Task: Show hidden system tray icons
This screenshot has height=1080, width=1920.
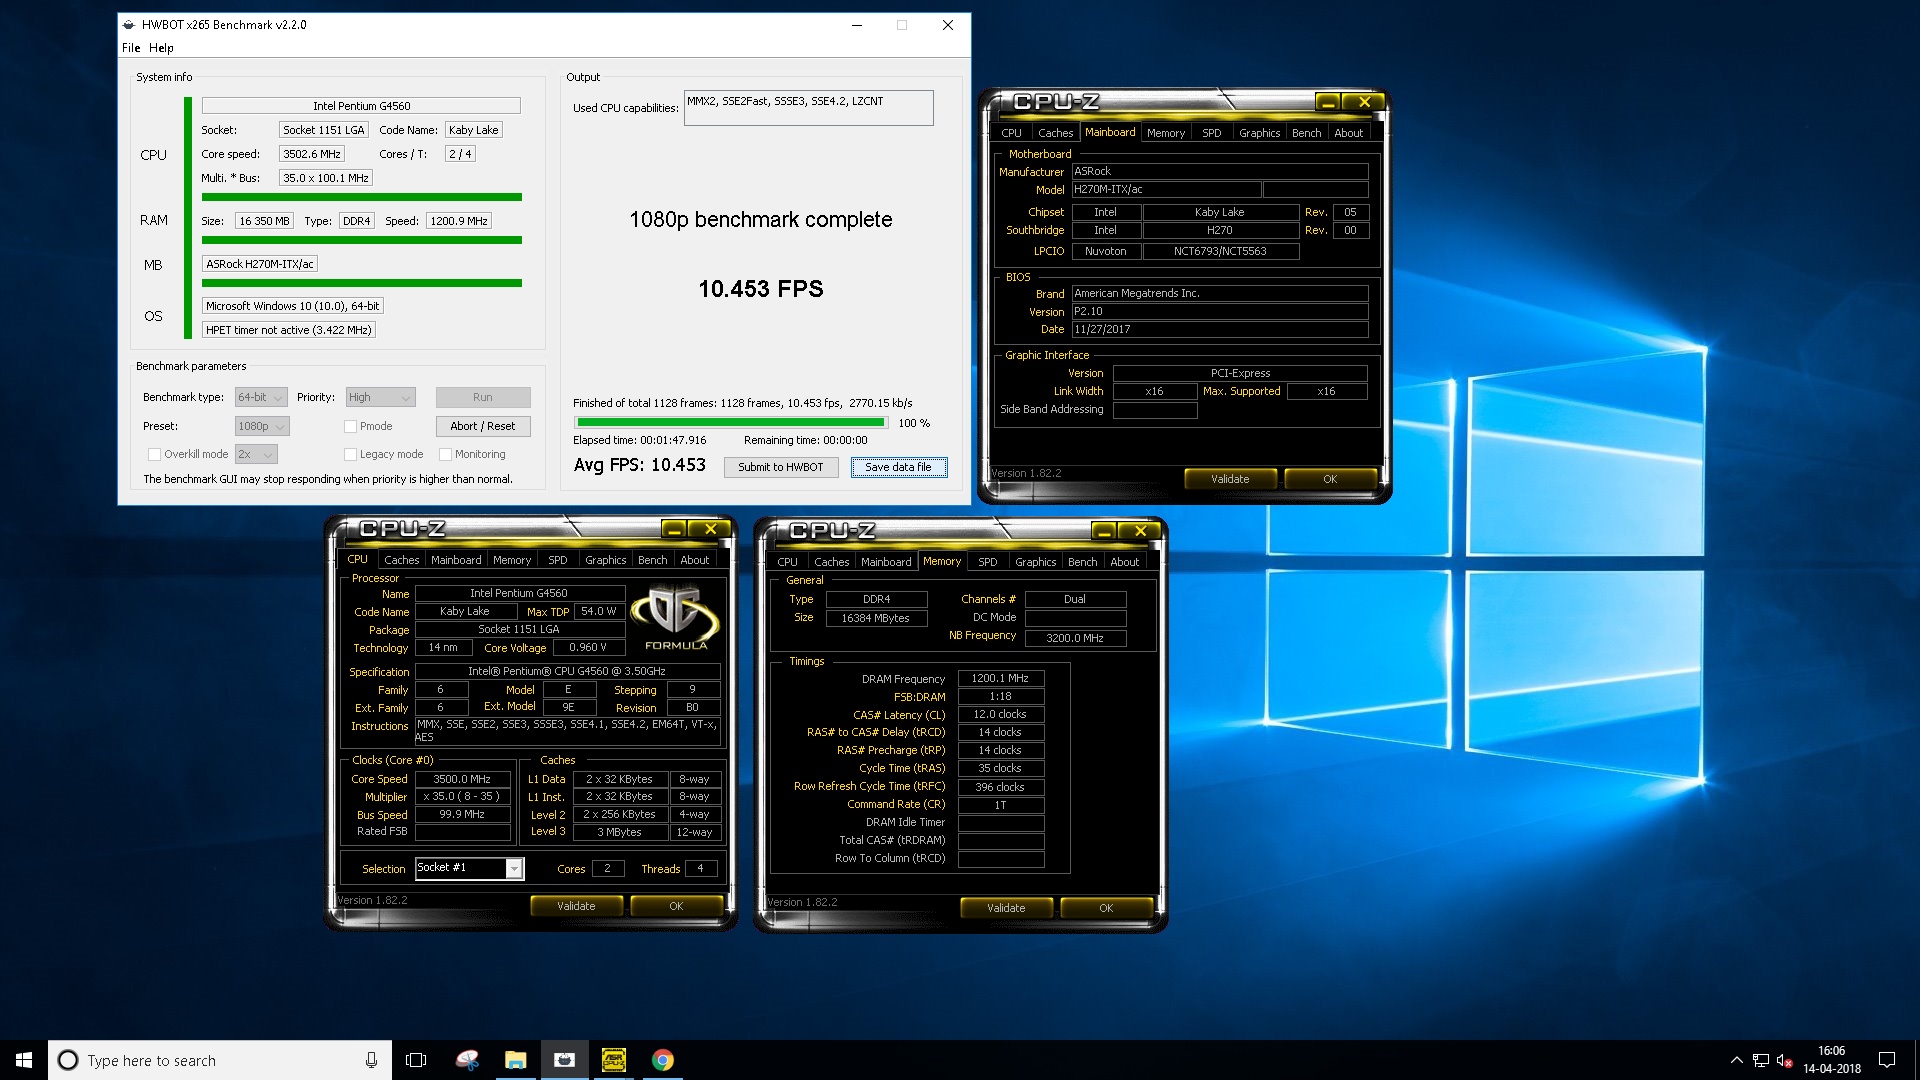Action: (1736, 1060)
